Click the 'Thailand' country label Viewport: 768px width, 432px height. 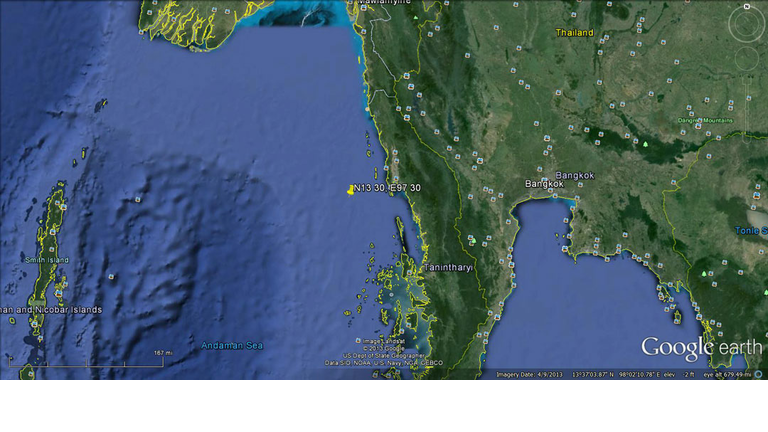click(x=574, y=33)
